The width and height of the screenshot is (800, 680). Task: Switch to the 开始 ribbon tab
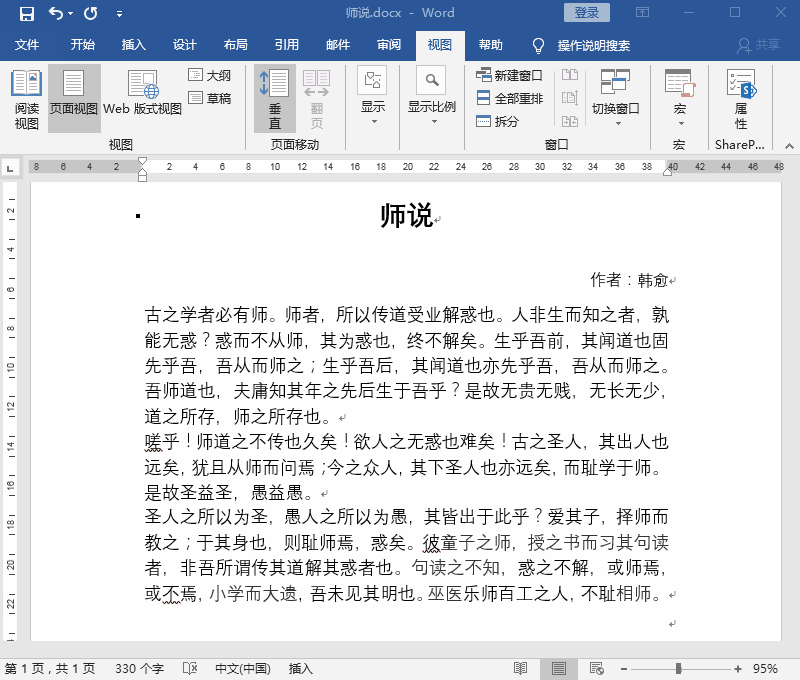pos(84,45)
